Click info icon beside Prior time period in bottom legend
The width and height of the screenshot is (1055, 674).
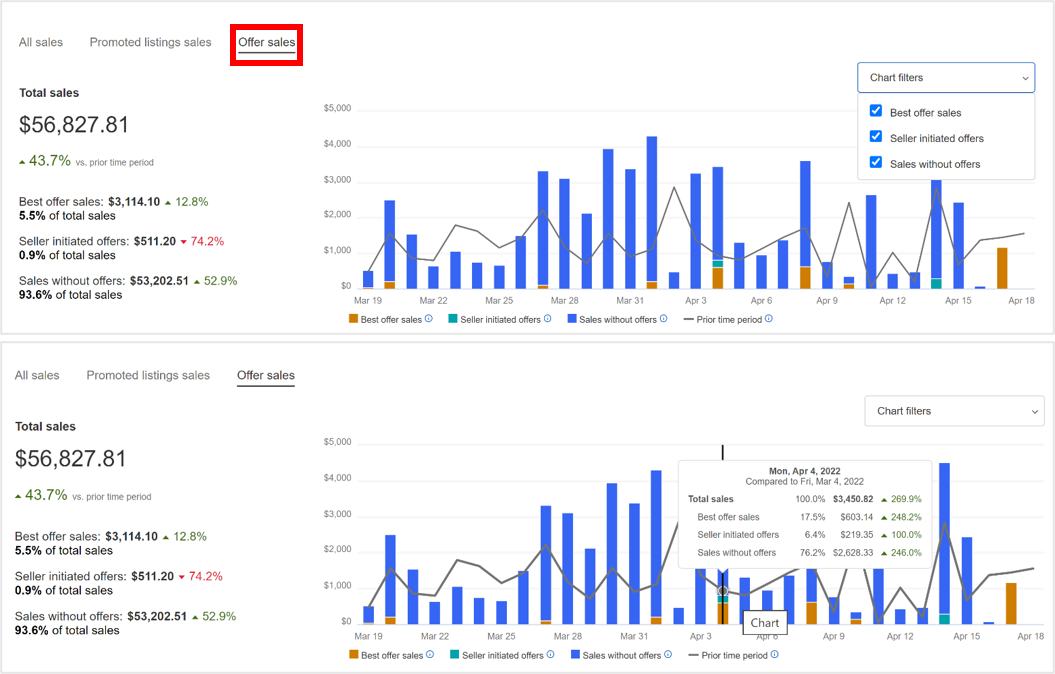pos(774,655)
